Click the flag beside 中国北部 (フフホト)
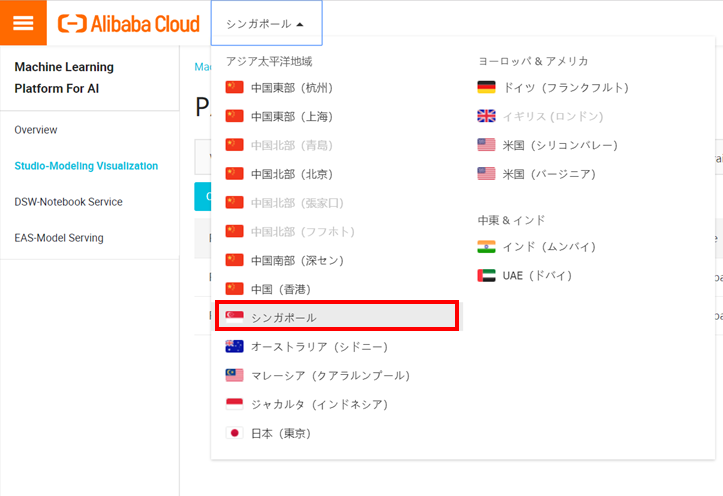Screen dimensions: 723x496 234,231
